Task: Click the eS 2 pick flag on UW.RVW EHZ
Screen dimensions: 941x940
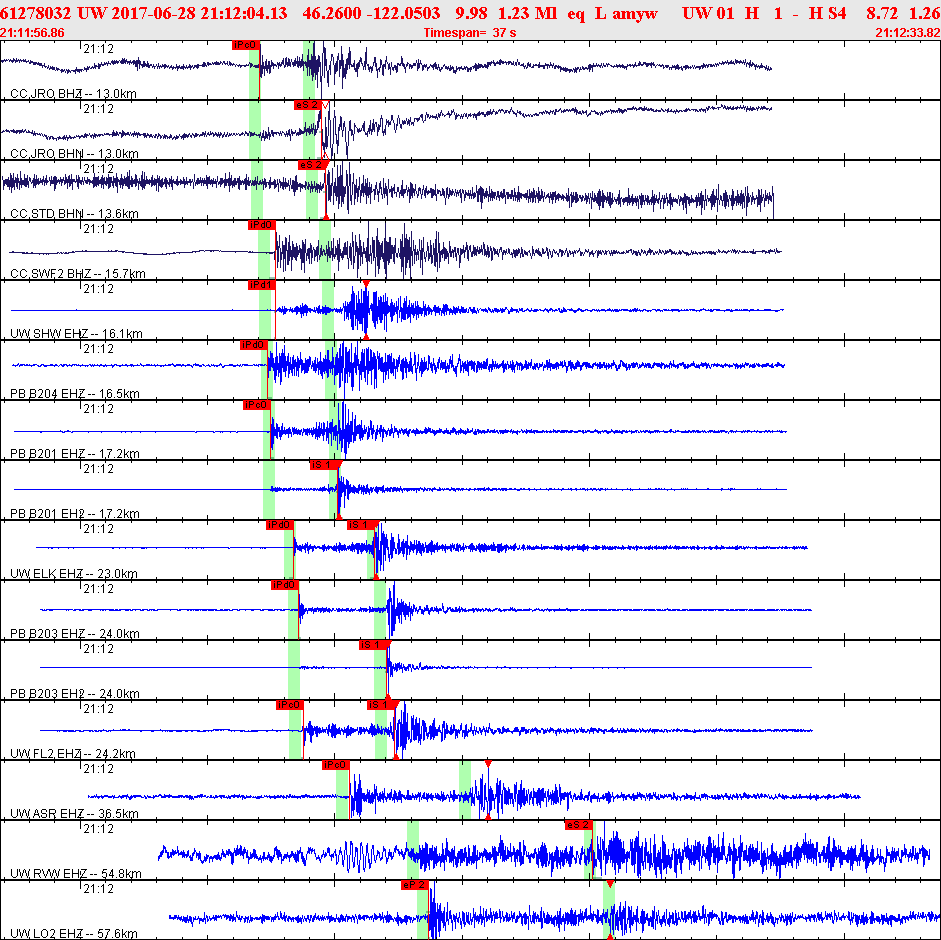Action: pos(579,825)
